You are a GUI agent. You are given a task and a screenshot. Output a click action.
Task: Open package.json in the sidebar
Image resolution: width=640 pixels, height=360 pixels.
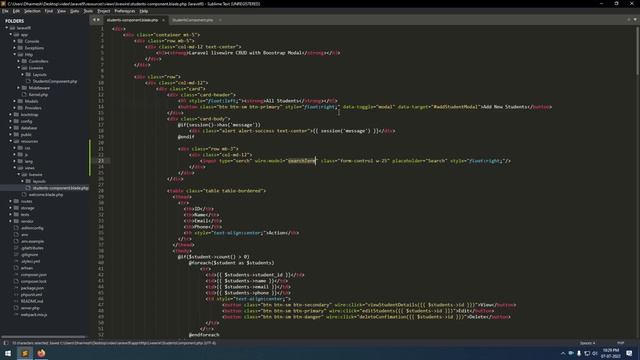point(32,288)
